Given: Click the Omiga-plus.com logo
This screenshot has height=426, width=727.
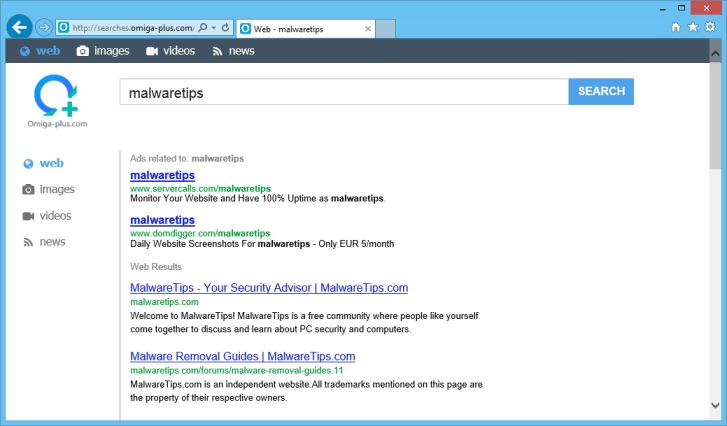Looking at the screenshot, I should pos(57,101).
